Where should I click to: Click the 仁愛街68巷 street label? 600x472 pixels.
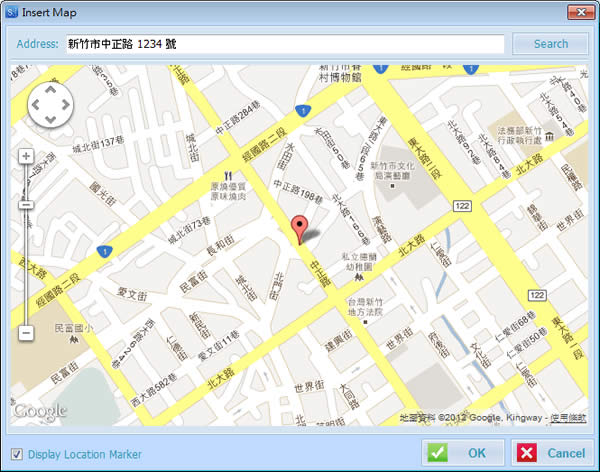[x=515, y=327]
